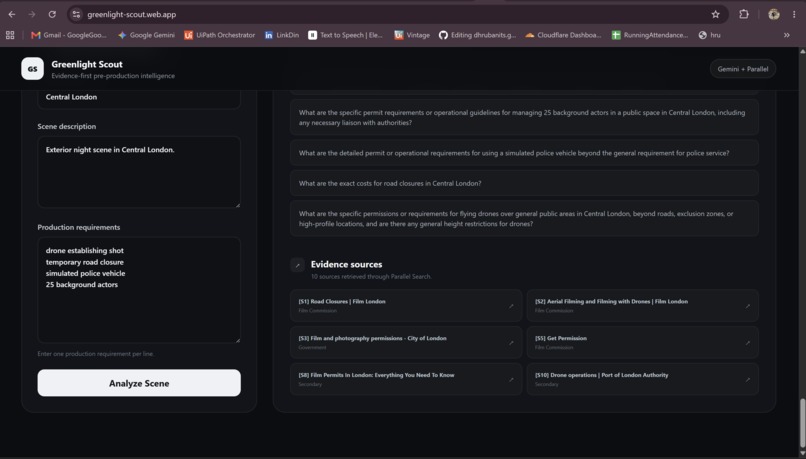Open LinkDin bookmark
This screenshot has height=459, width=806.
[282, 35]
